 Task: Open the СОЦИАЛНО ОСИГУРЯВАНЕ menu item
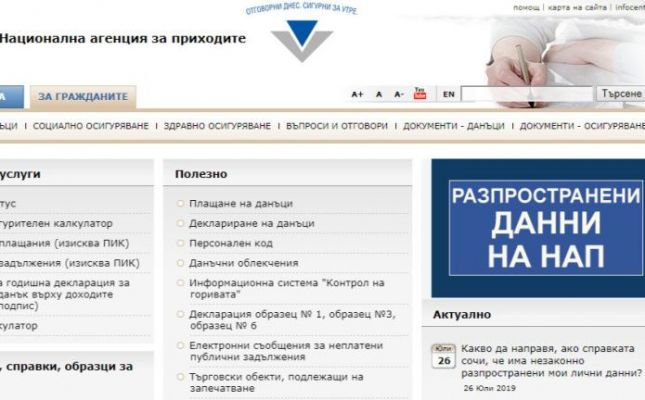(90, 127)
